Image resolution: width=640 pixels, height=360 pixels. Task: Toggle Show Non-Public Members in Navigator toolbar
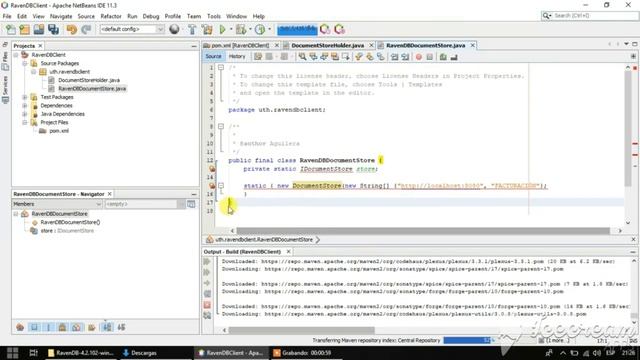point(62,327)
